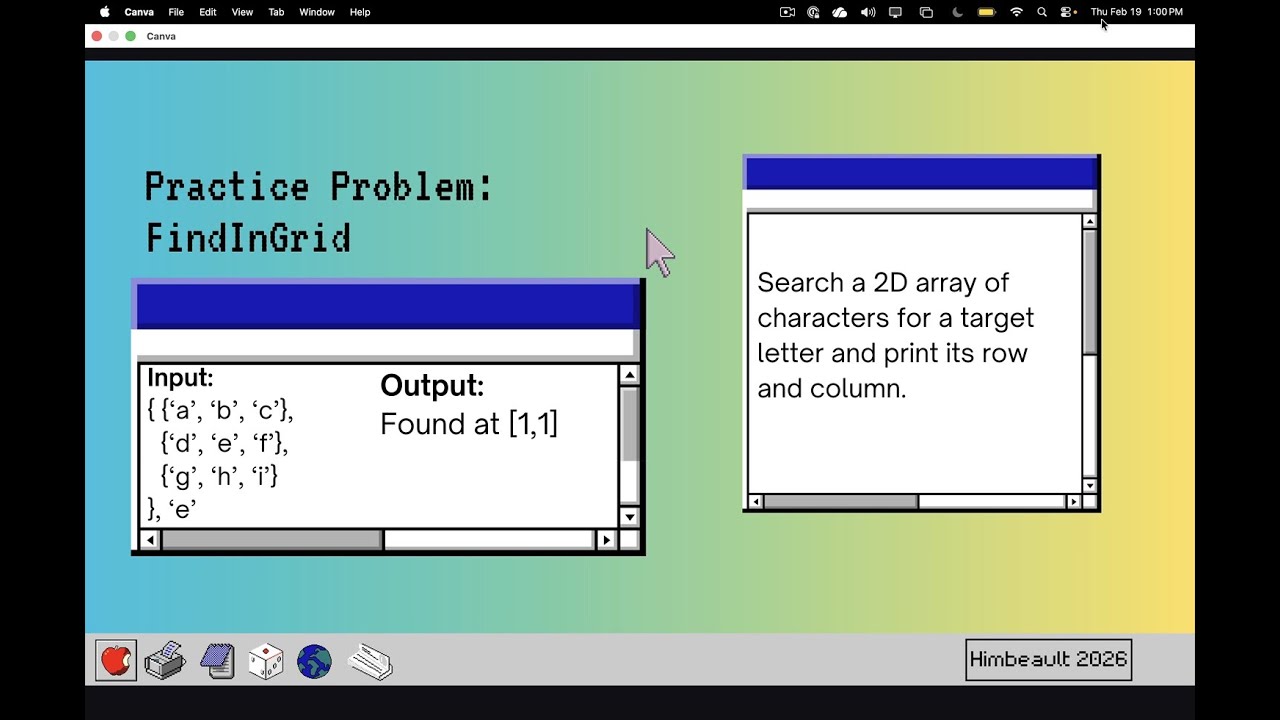
Task: Click the up scroll arrow in Input window
Action: pos(629,375)
